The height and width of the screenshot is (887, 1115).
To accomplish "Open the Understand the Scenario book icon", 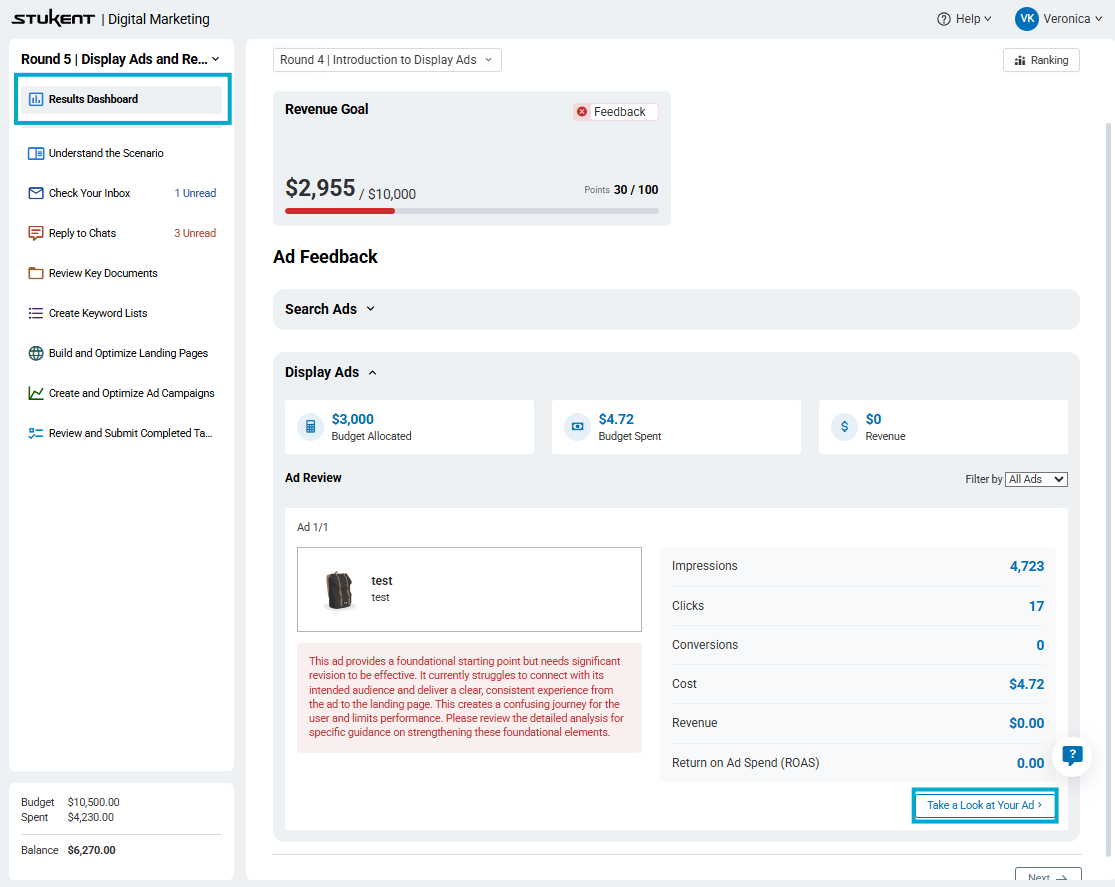I will (x=36, y=154).
